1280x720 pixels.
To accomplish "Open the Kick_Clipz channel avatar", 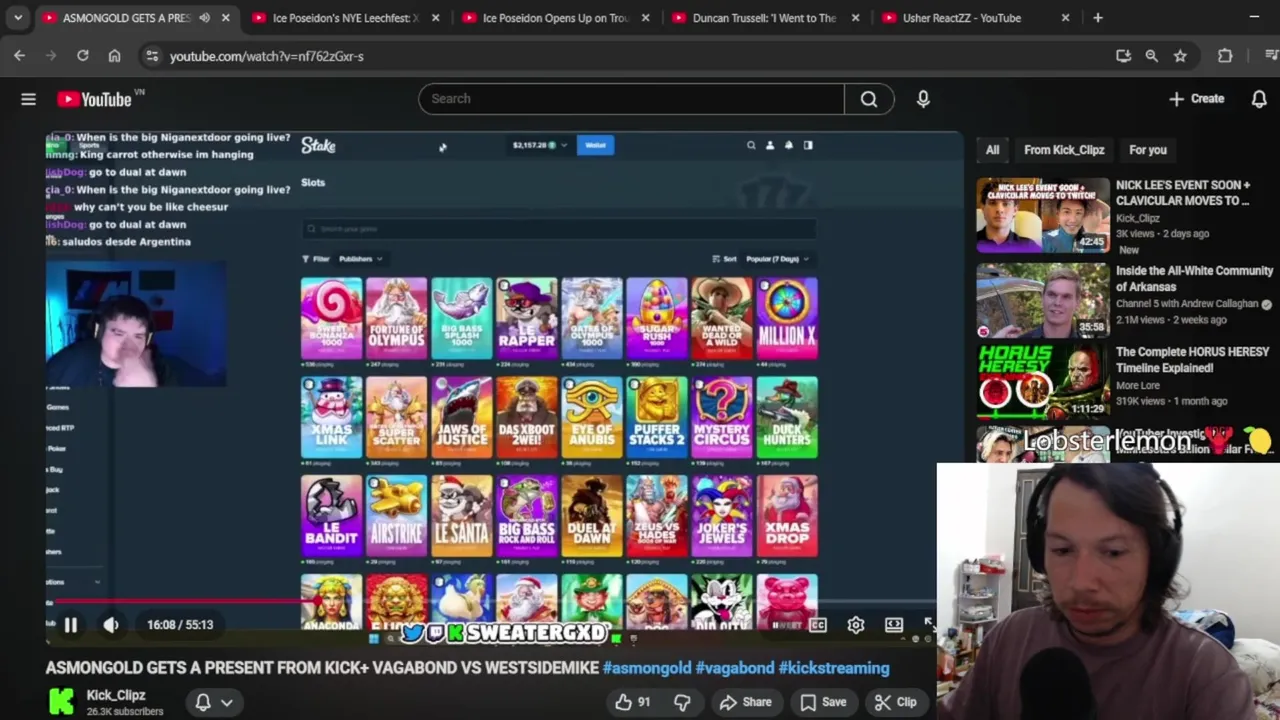I will [x=62, y=702].
